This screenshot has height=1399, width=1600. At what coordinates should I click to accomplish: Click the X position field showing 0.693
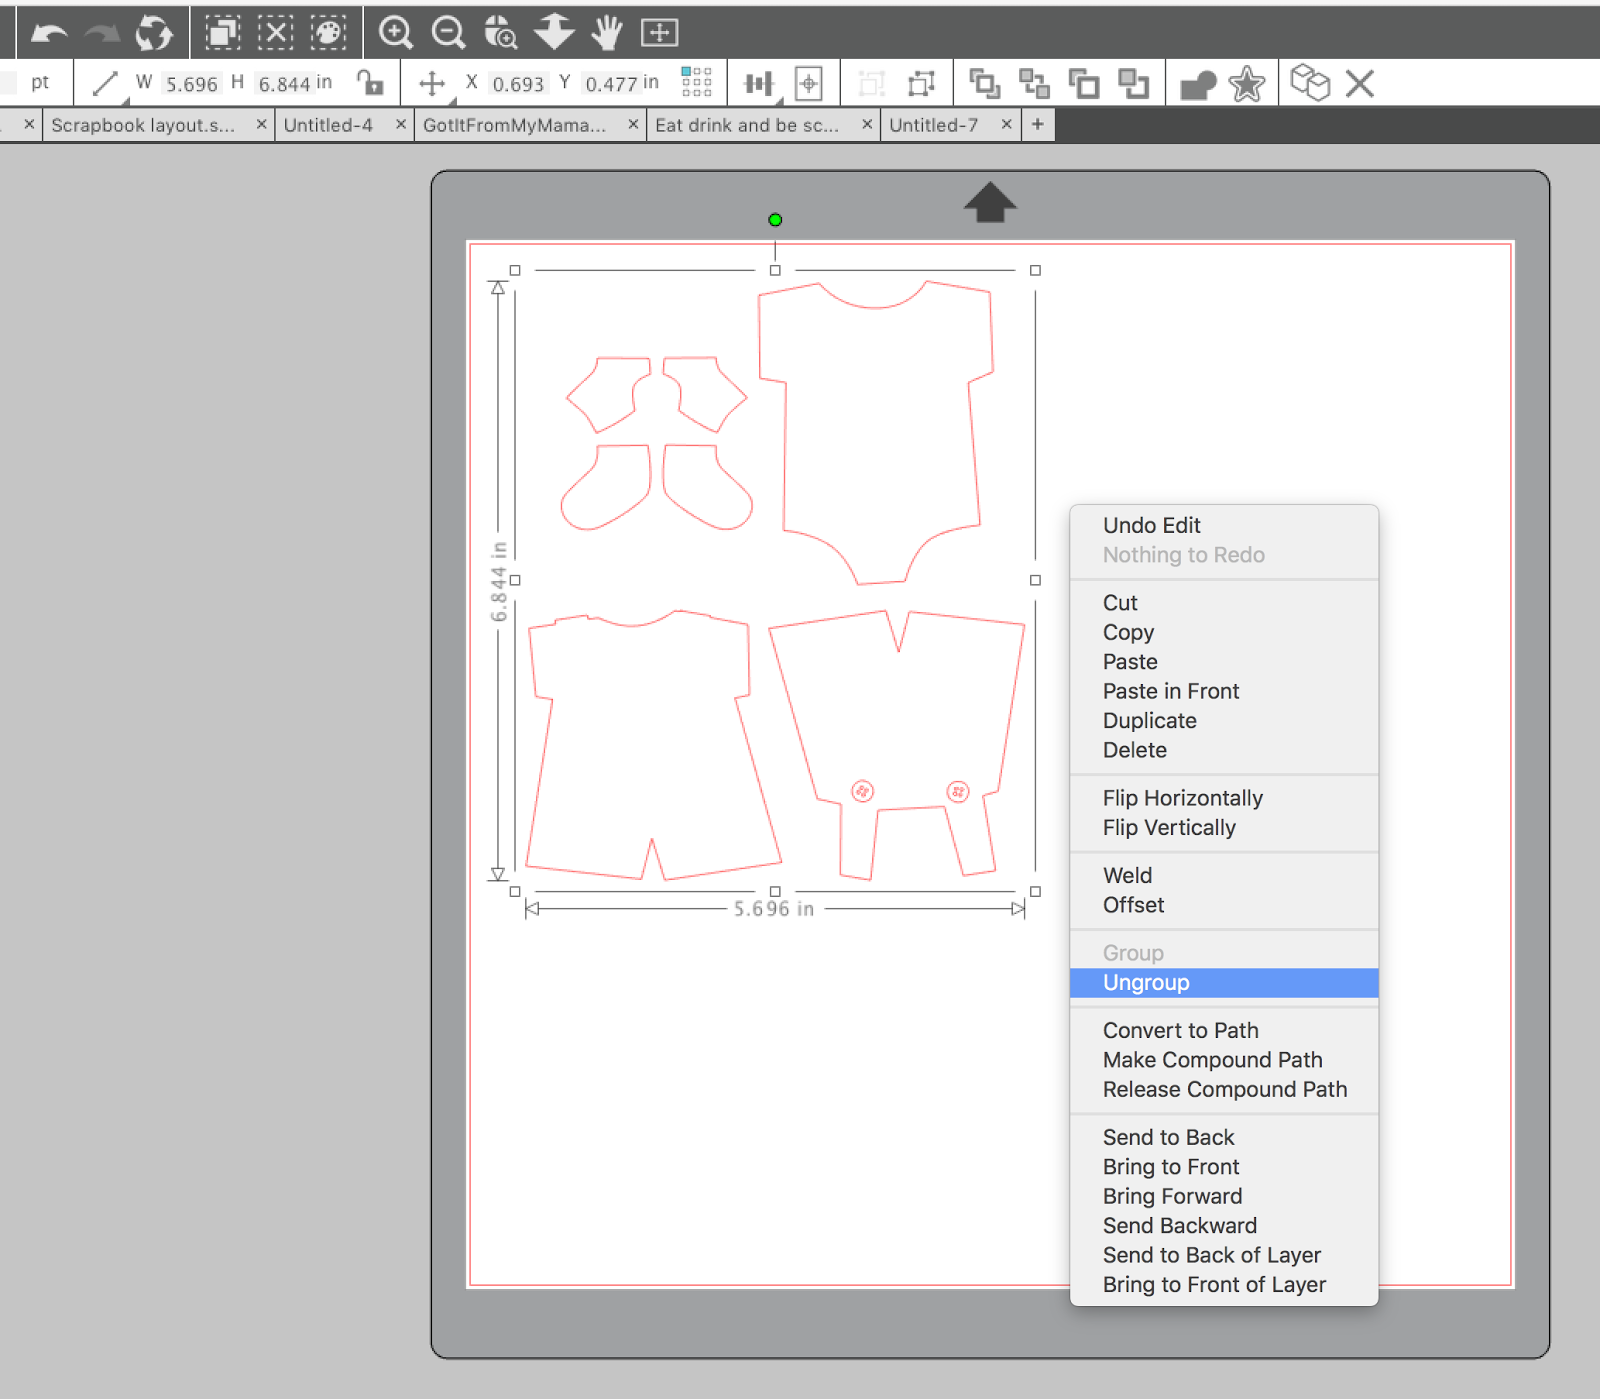click(x=518, y=84)
